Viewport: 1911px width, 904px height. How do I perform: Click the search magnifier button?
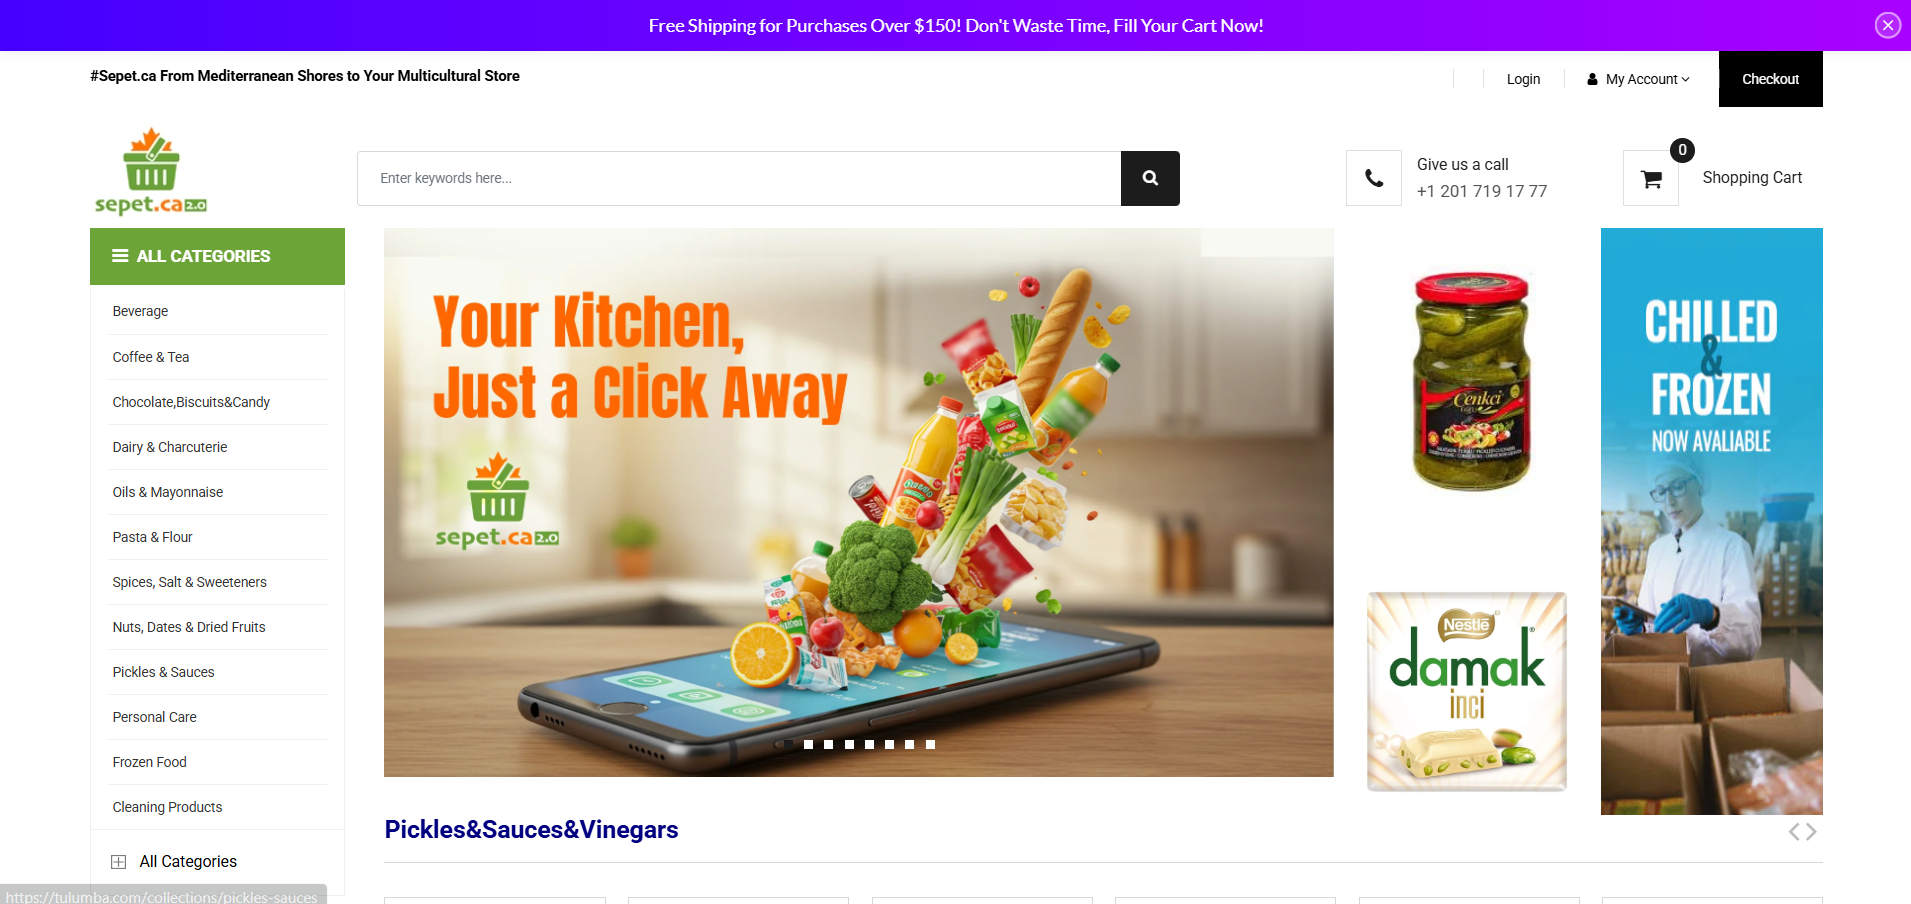coord(1150,178)
